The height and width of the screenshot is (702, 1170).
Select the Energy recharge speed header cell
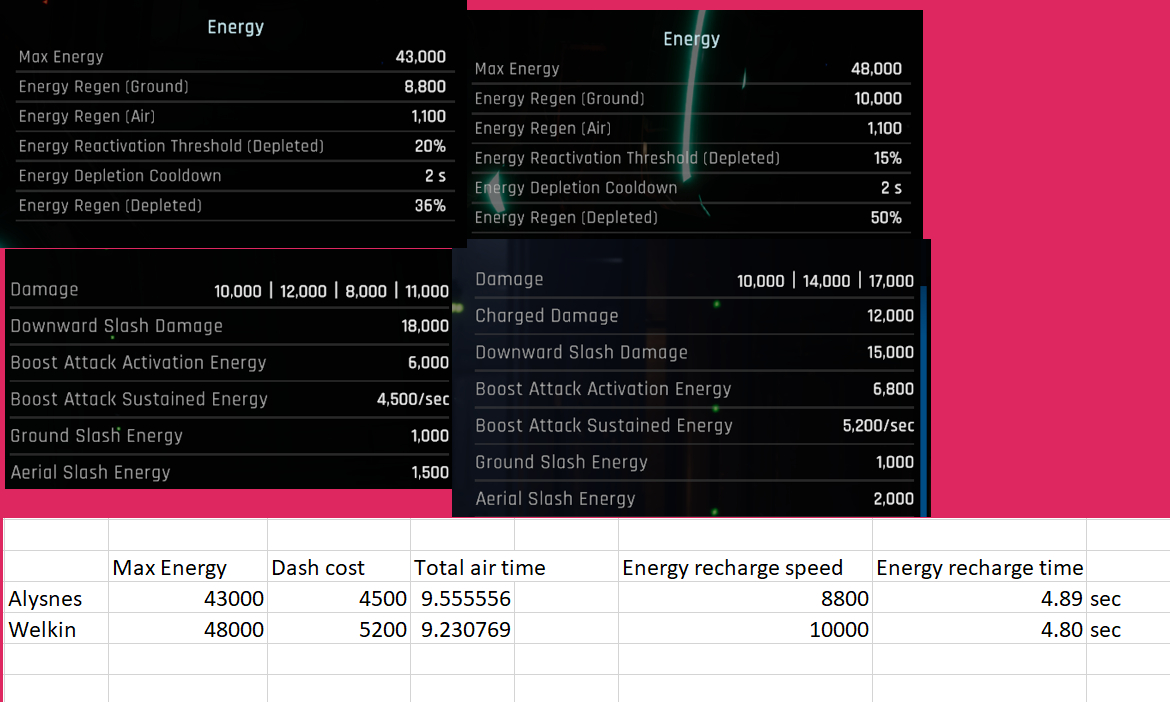745,567
